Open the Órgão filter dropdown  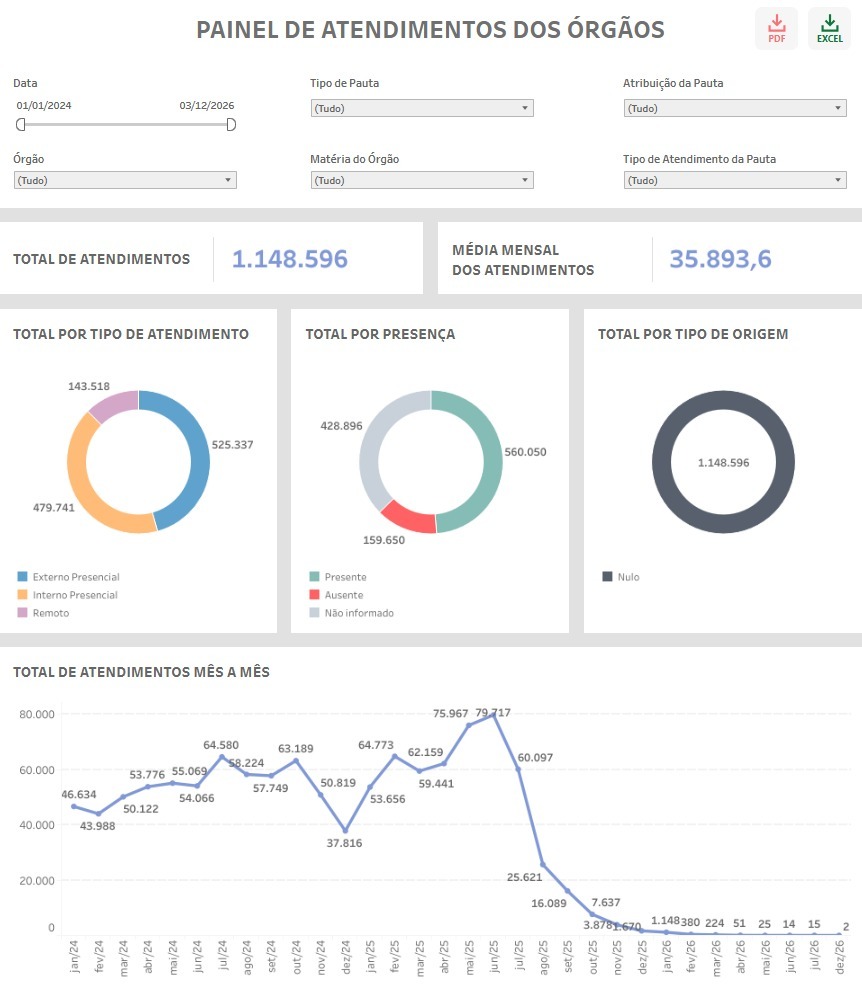125,180
